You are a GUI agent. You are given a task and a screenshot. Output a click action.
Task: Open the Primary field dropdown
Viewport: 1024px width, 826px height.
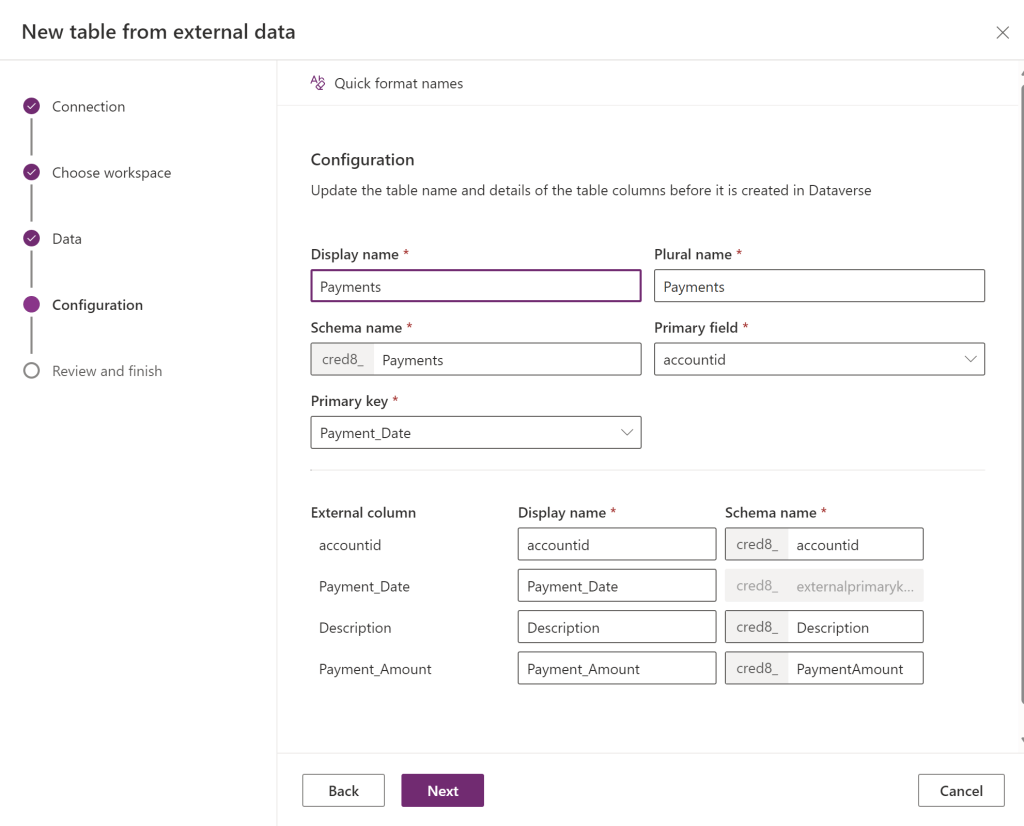819,359
